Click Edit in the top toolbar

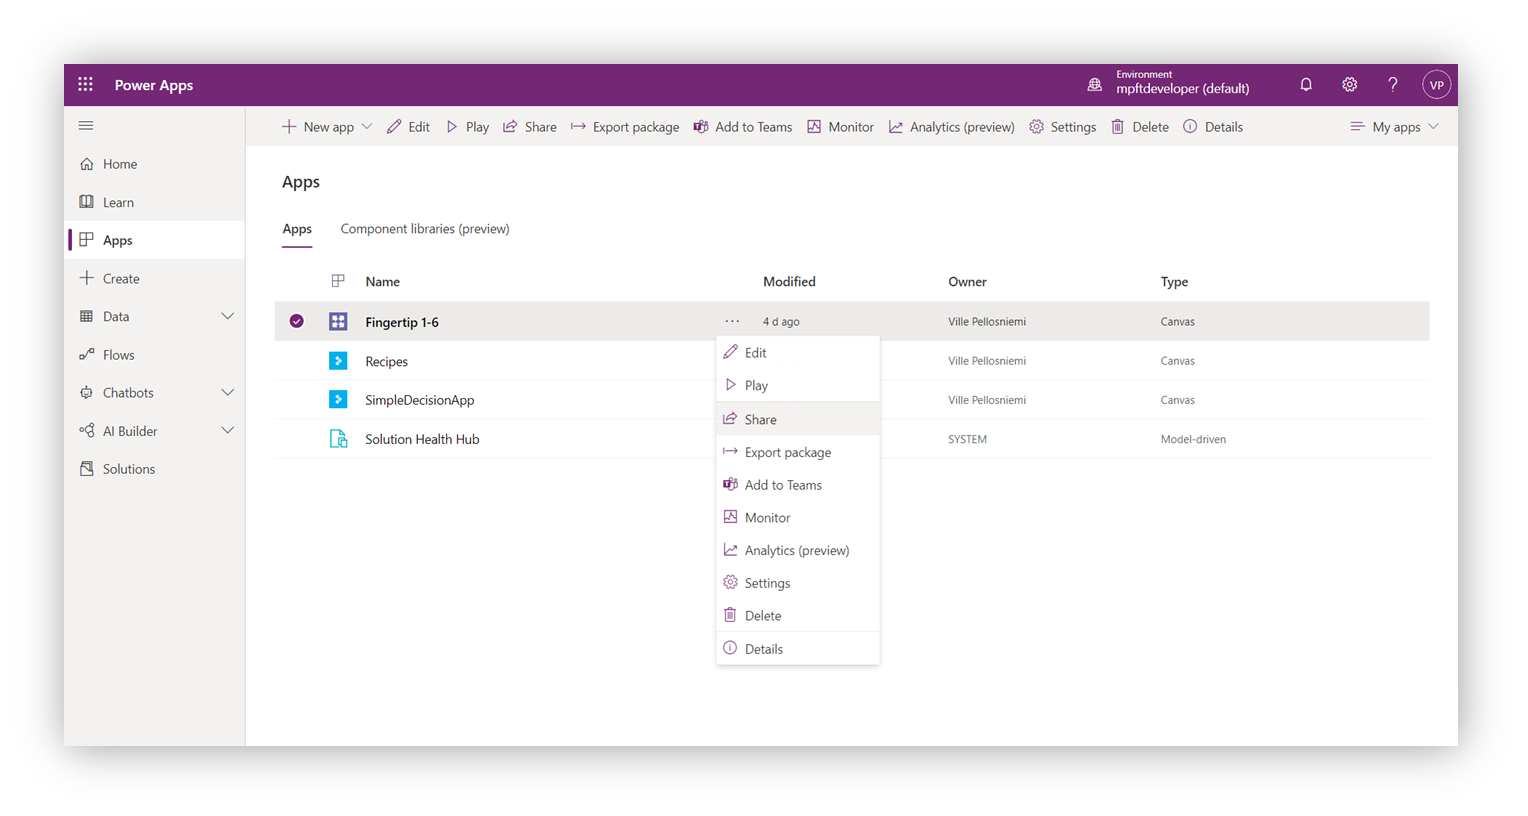coord(408,127)
